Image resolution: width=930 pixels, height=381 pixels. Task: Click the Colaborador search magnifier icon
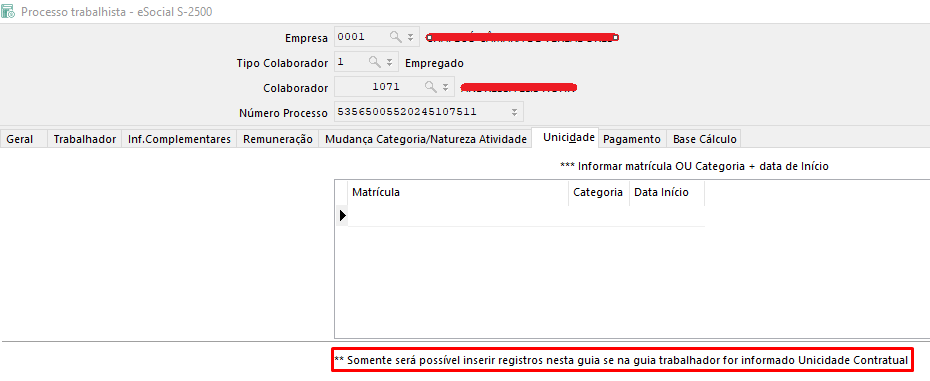pyautogui.click(x=431, y=87)
